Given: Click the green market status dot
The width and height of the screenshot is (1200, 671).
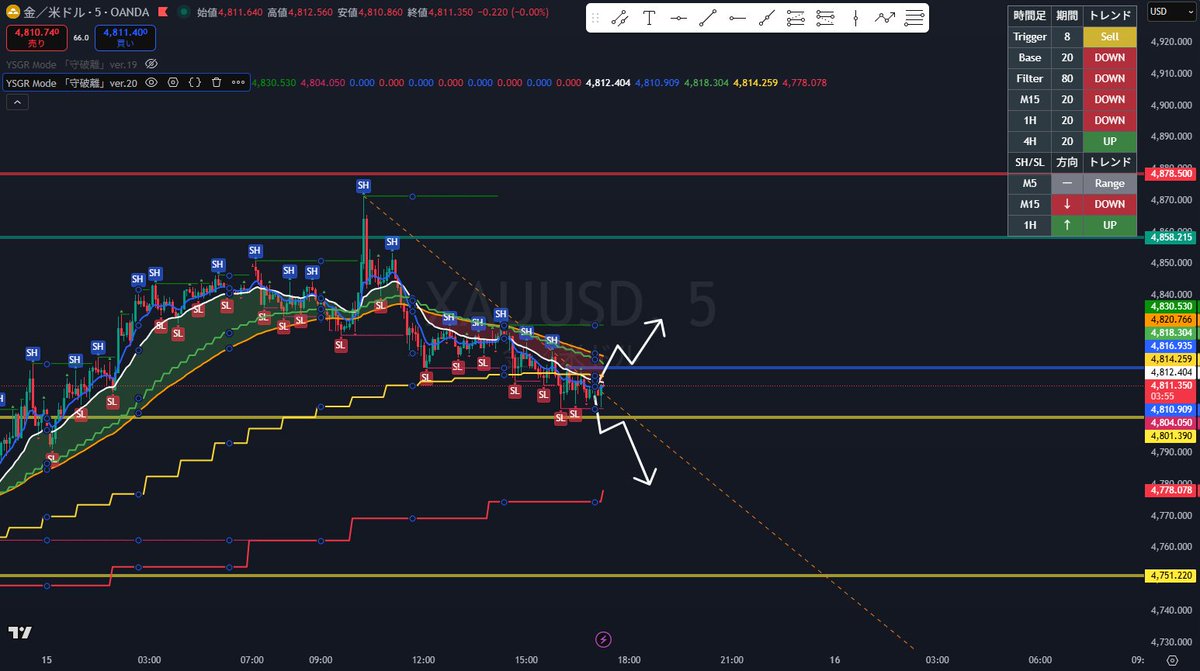Looking at the screenshot, I should click(183, 12).
